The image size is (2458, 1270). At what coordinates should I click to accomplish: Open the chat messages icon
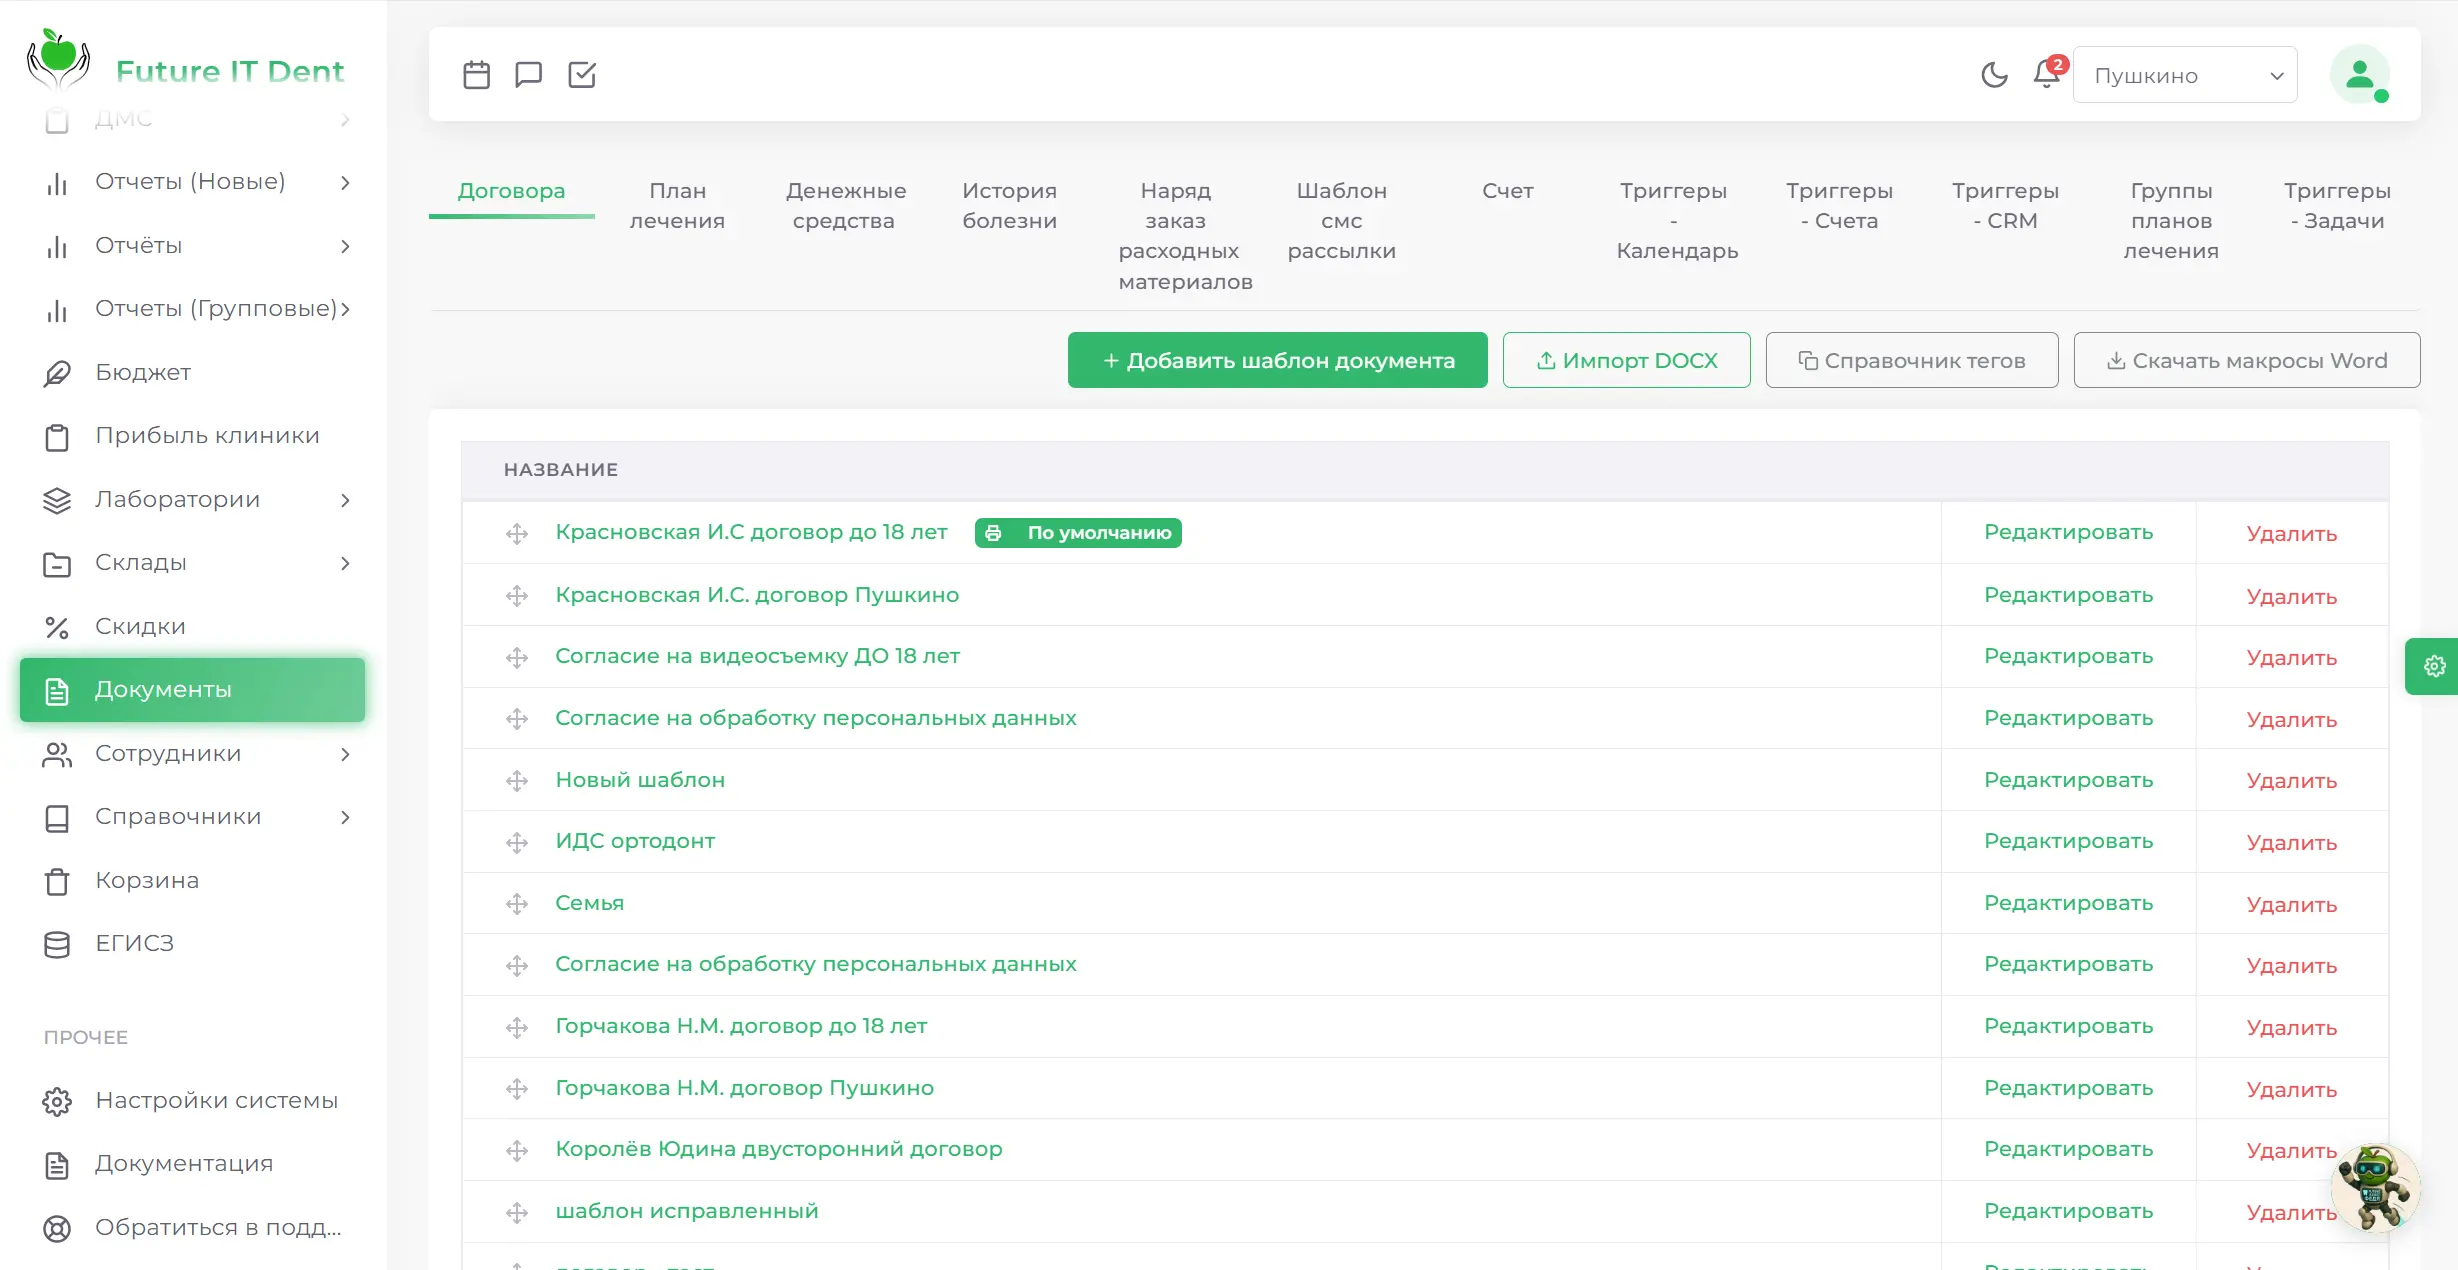(x=528, y=75)
